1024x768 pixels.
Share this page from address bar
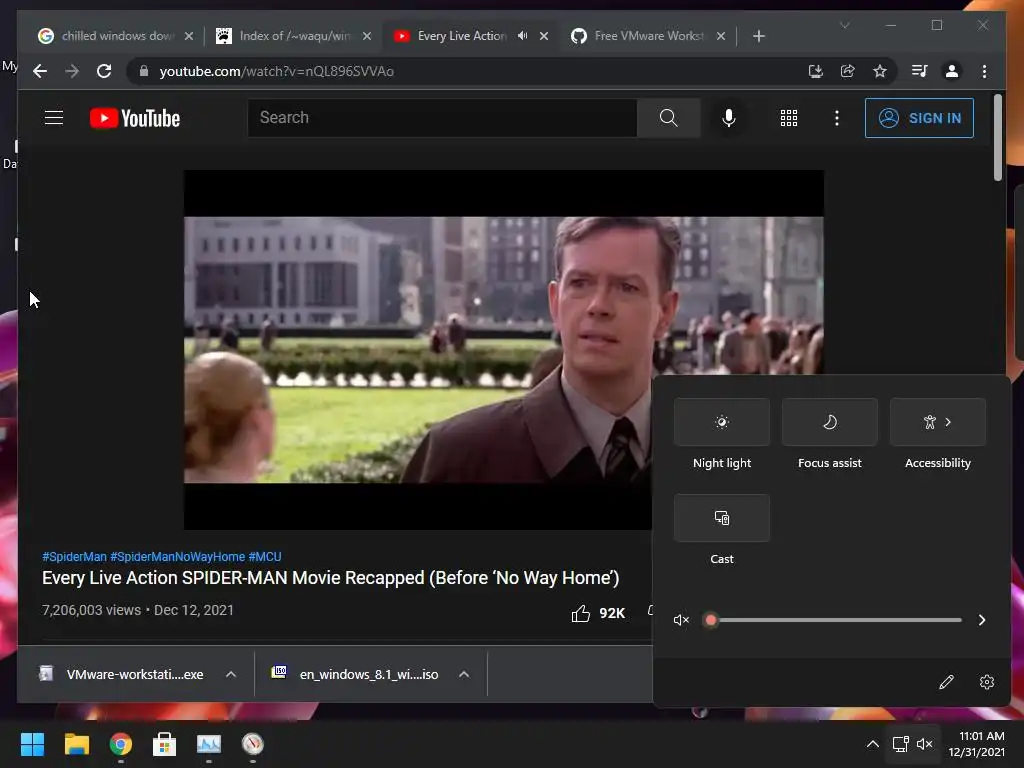848,71
